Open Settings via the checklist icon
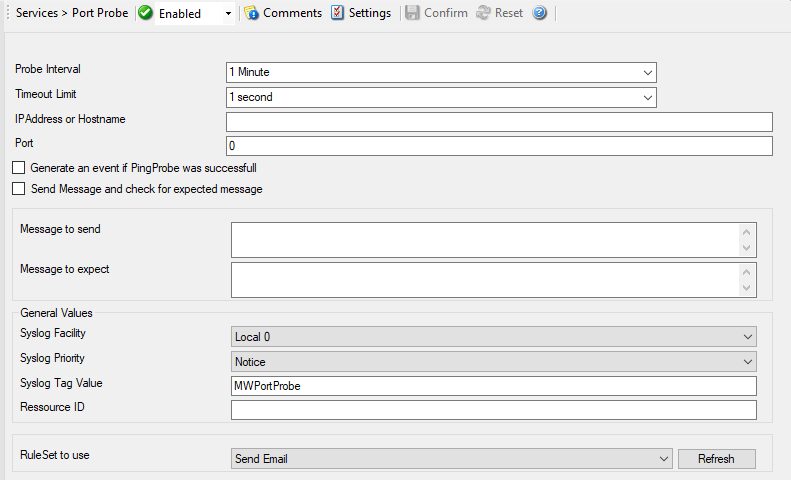Viewport: 791px width, 480px height. click(337, 14)
